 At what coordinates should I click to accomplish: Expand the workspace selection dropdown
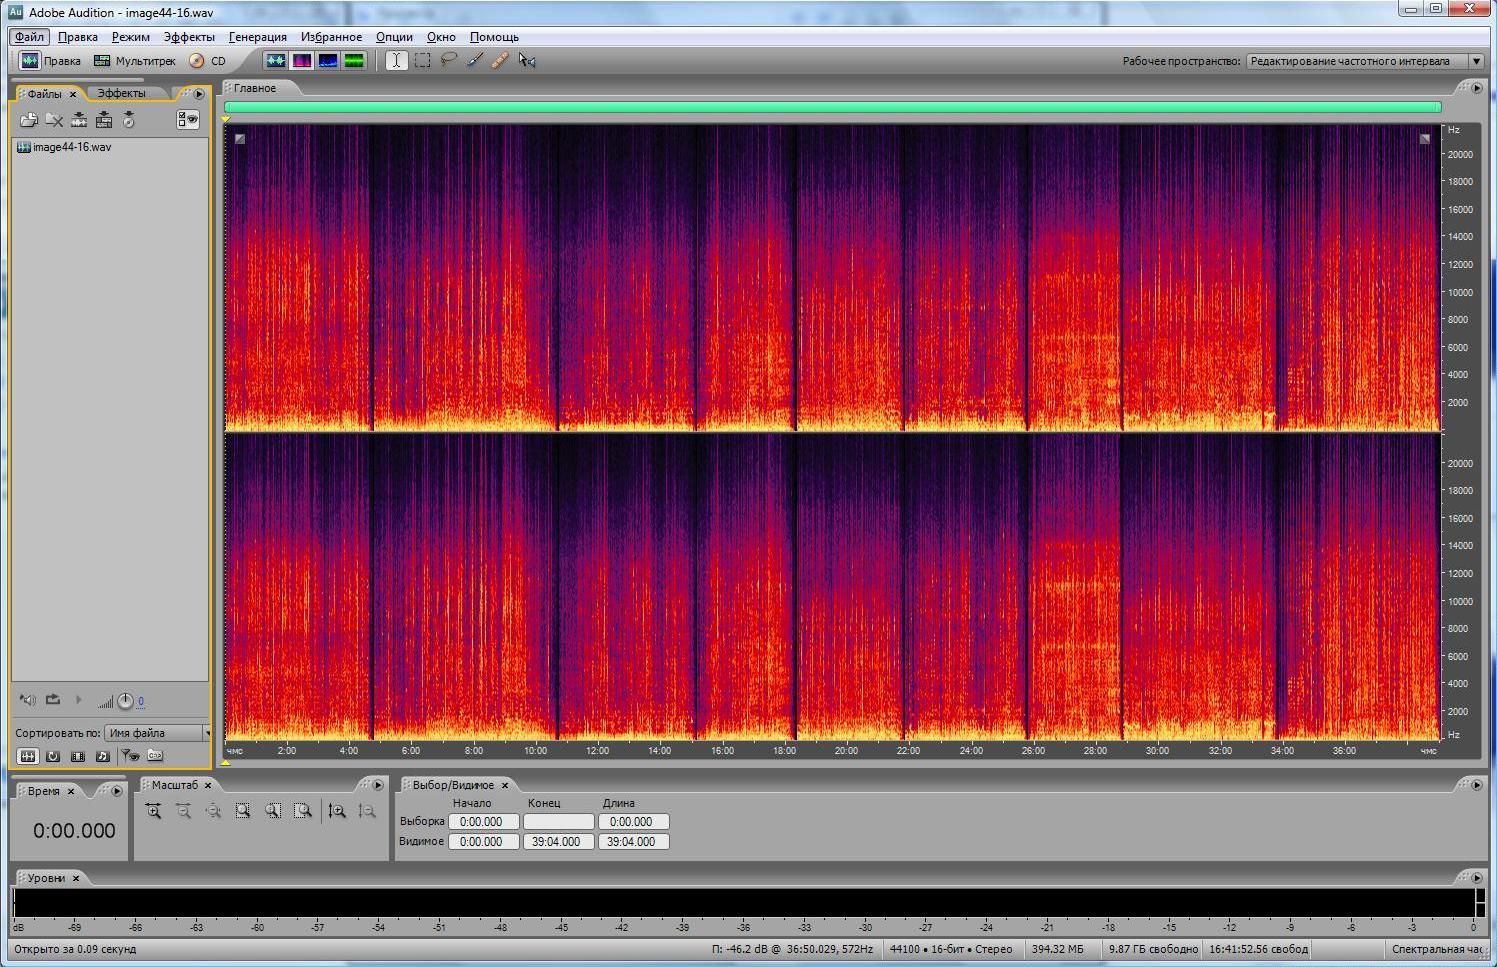pos(1475,61)
